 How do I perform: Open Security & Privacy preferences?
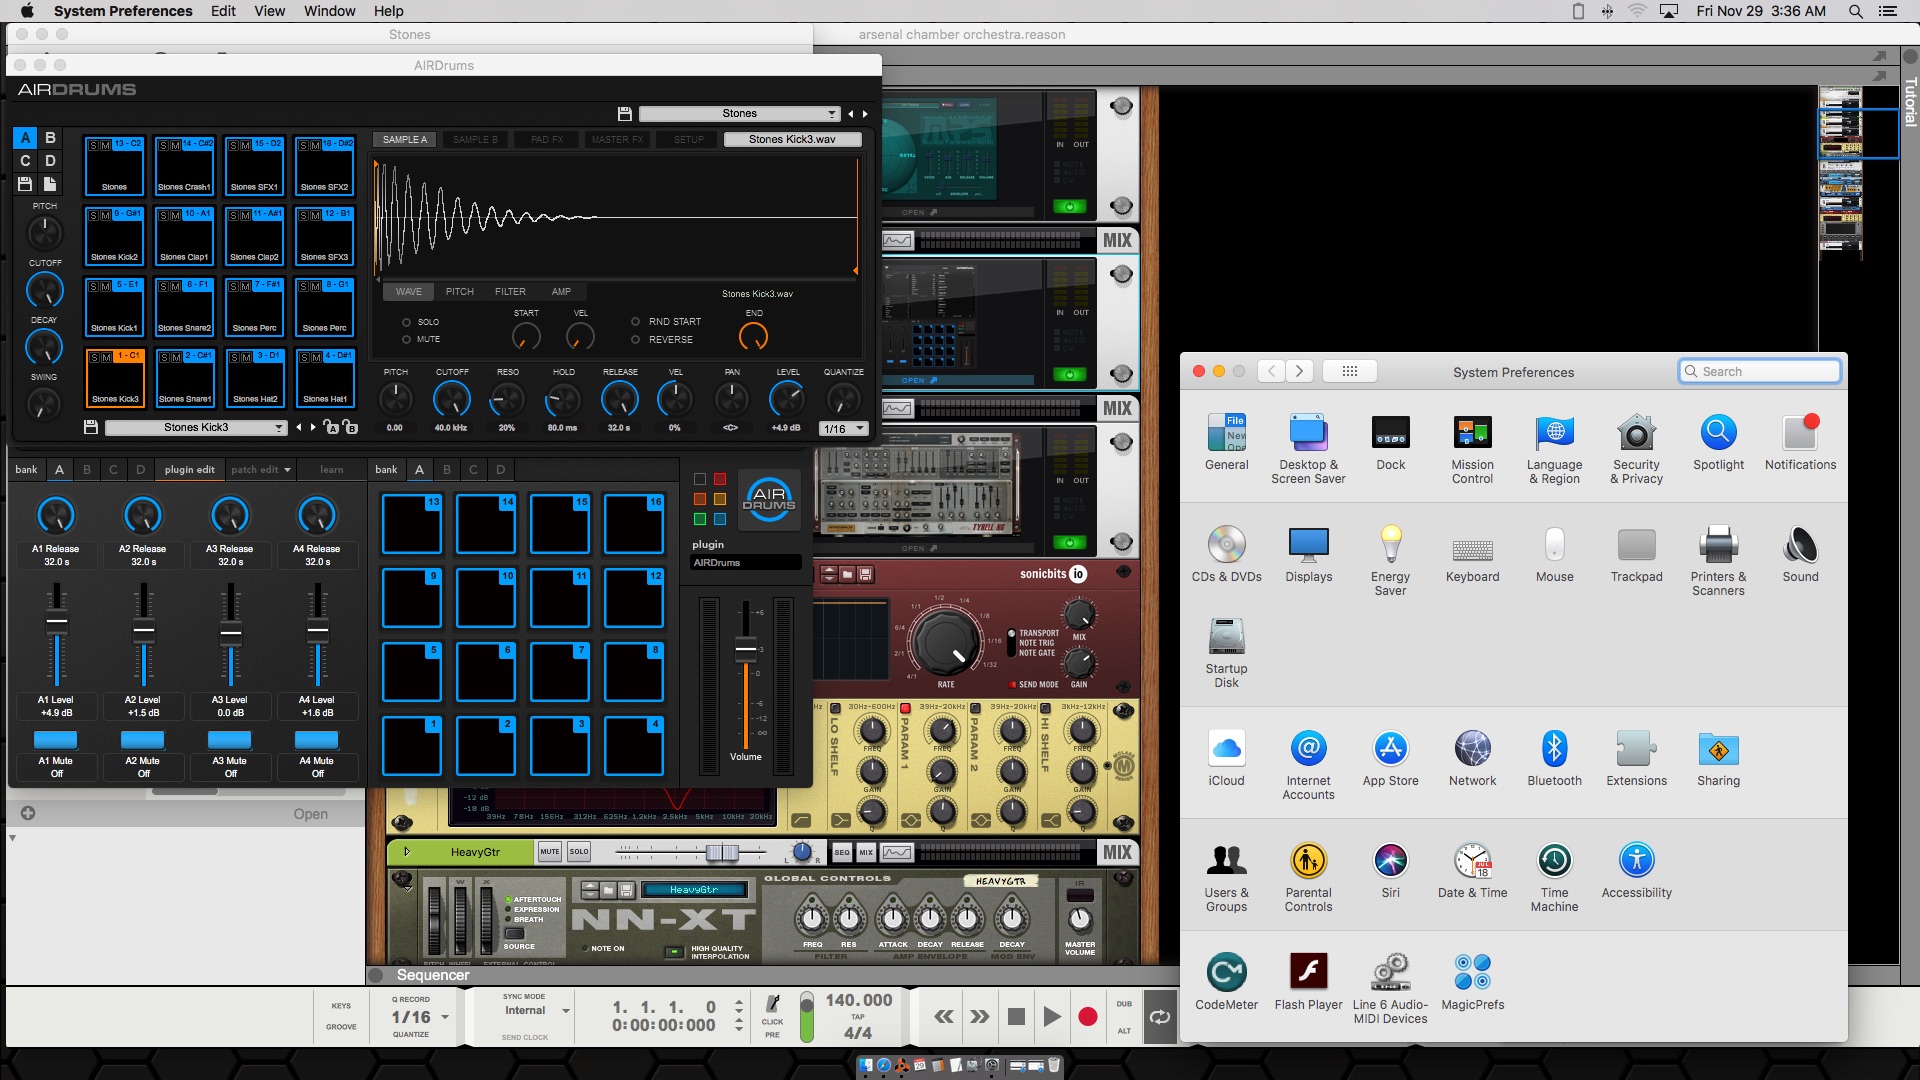tap(1636, 448)
